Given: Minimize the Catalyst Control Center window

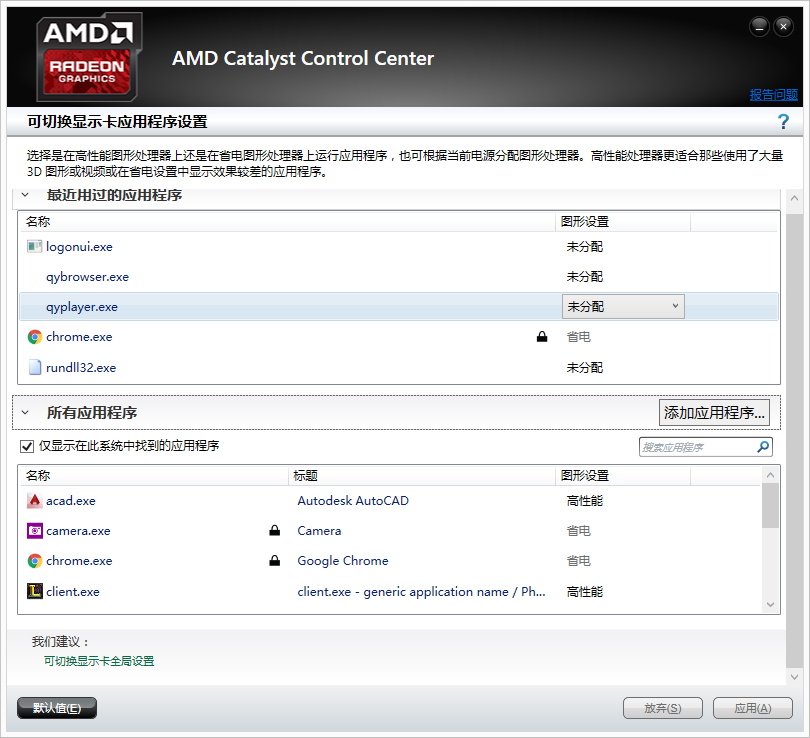Looking at the screenshot, I should 759,26.
